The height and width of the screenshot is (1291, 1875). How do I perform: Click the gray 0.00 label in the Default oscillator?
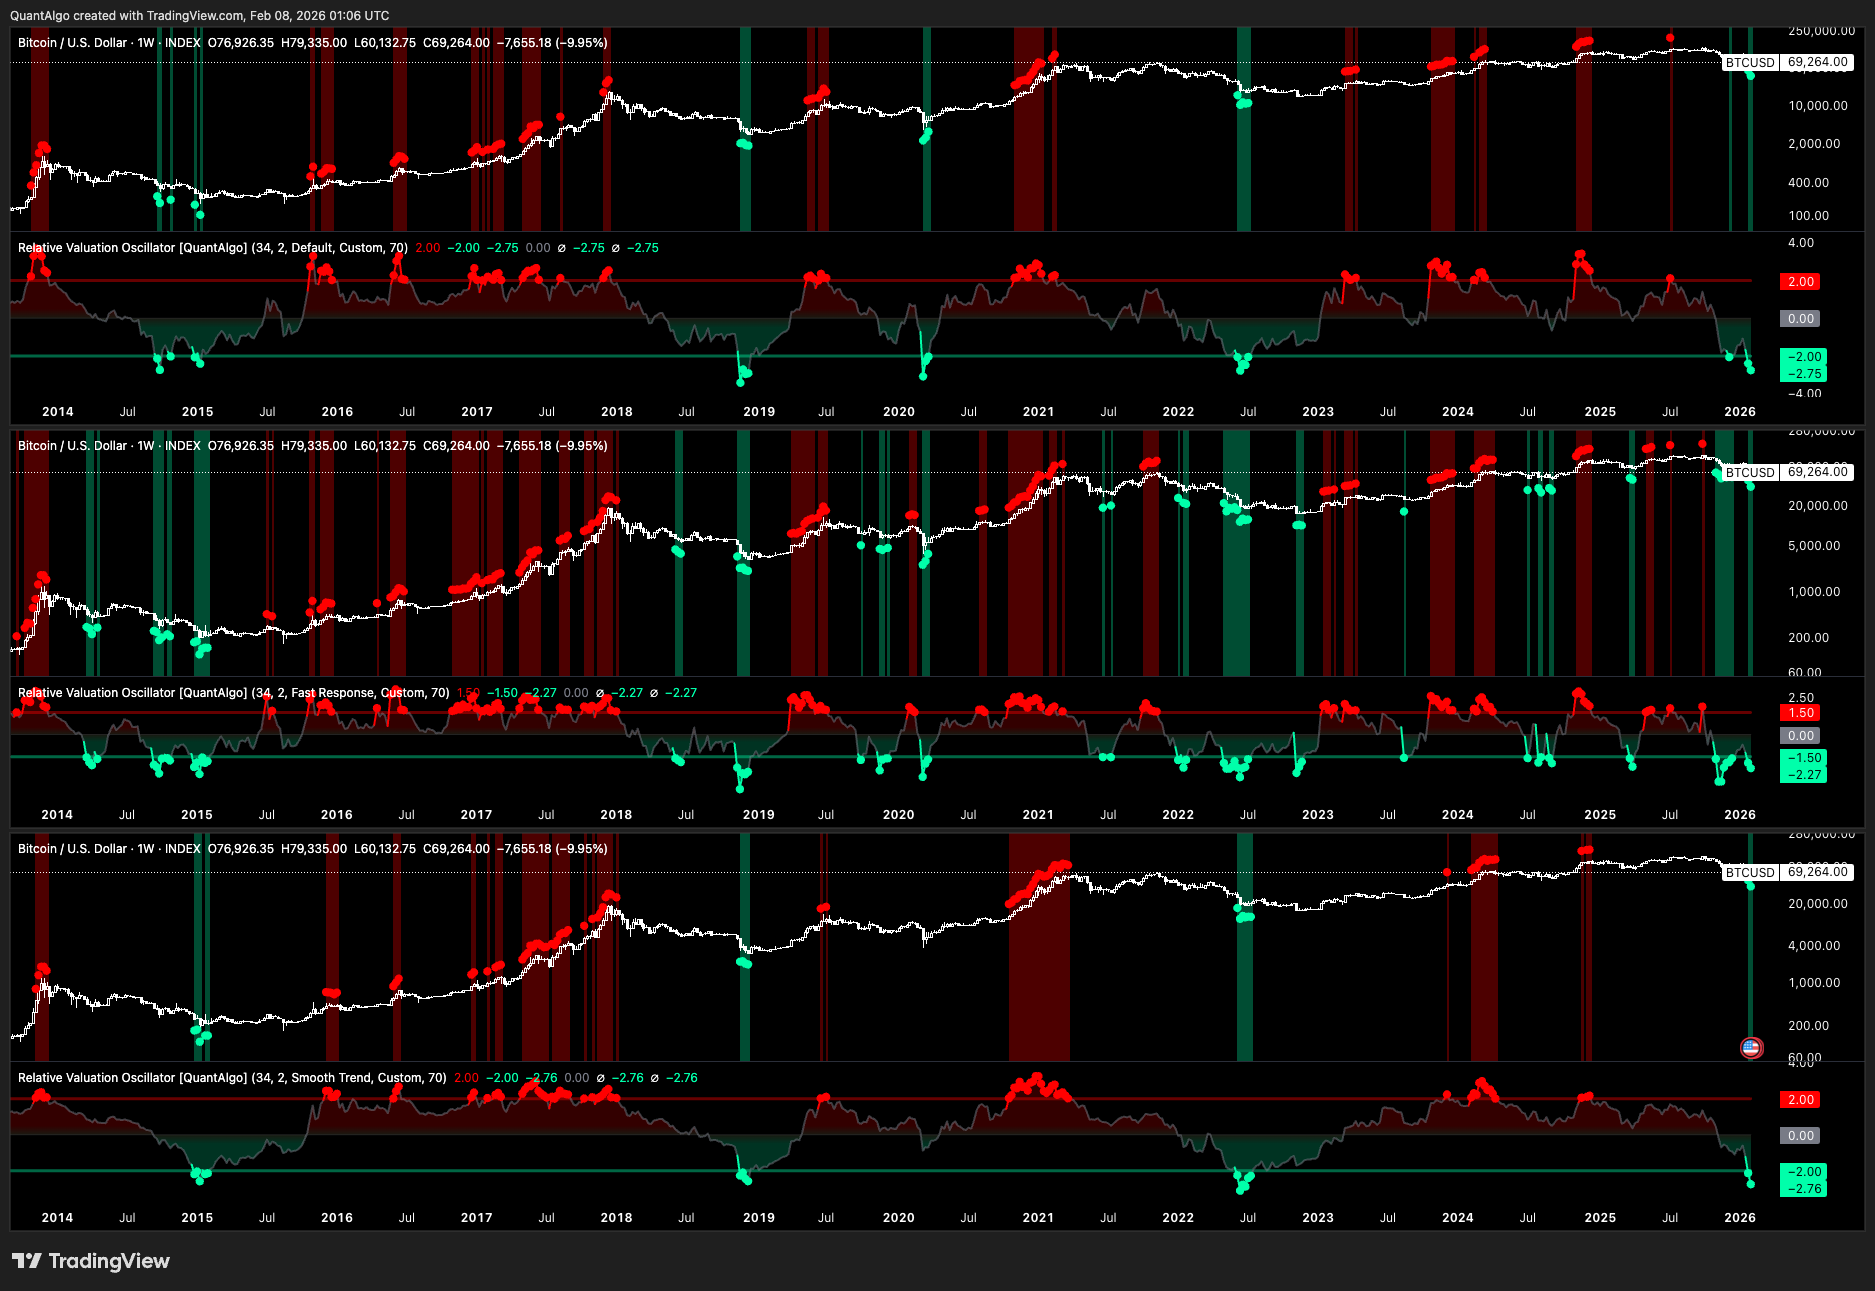point(1801,319)
